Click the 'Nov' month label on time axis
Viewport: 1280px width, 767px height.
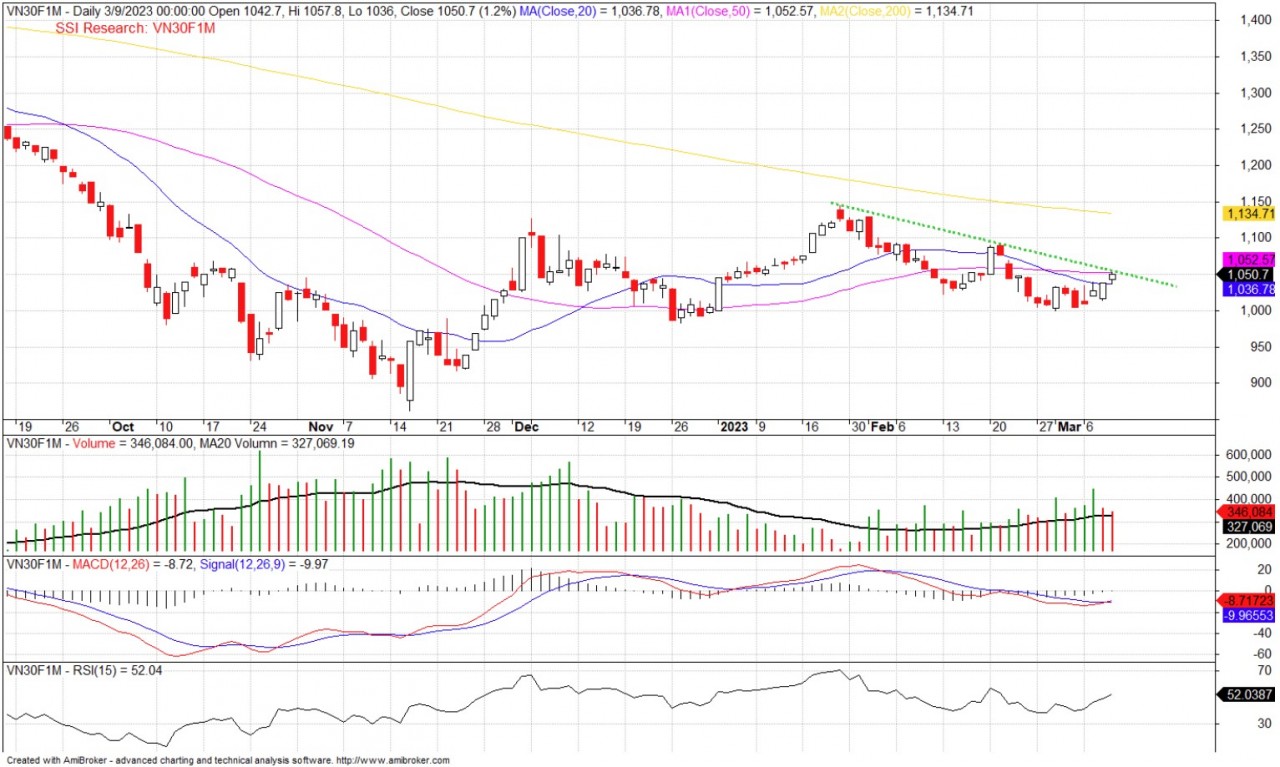pos(320,426)
